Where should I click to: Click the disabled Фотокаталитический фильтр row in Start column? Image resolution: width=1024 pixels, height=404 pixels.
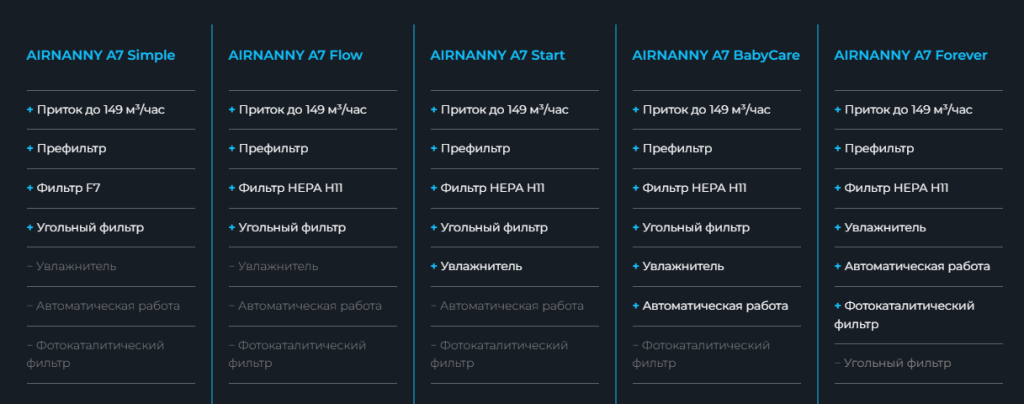[x=500, y=354]
